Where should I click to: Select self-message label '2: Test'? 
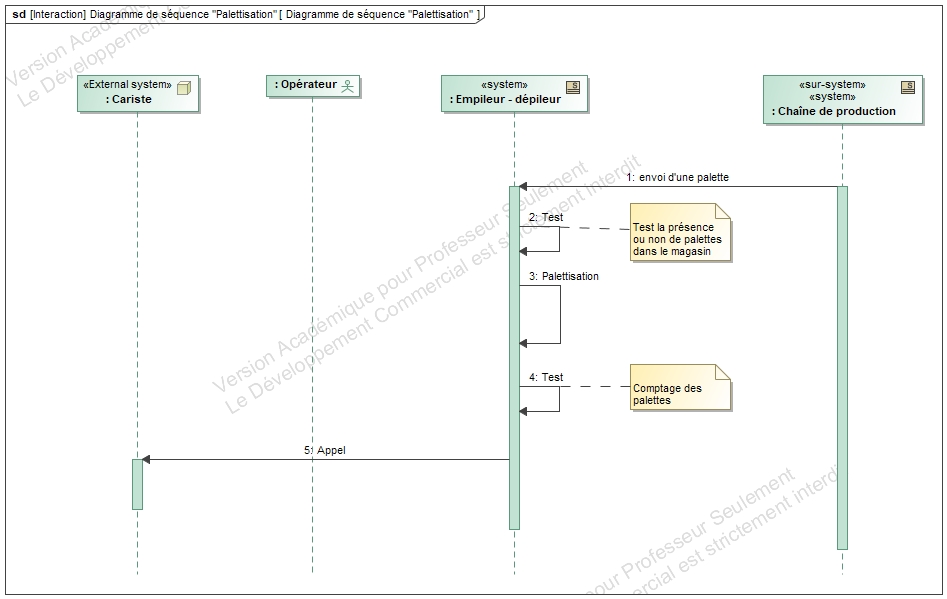[546, 217]
